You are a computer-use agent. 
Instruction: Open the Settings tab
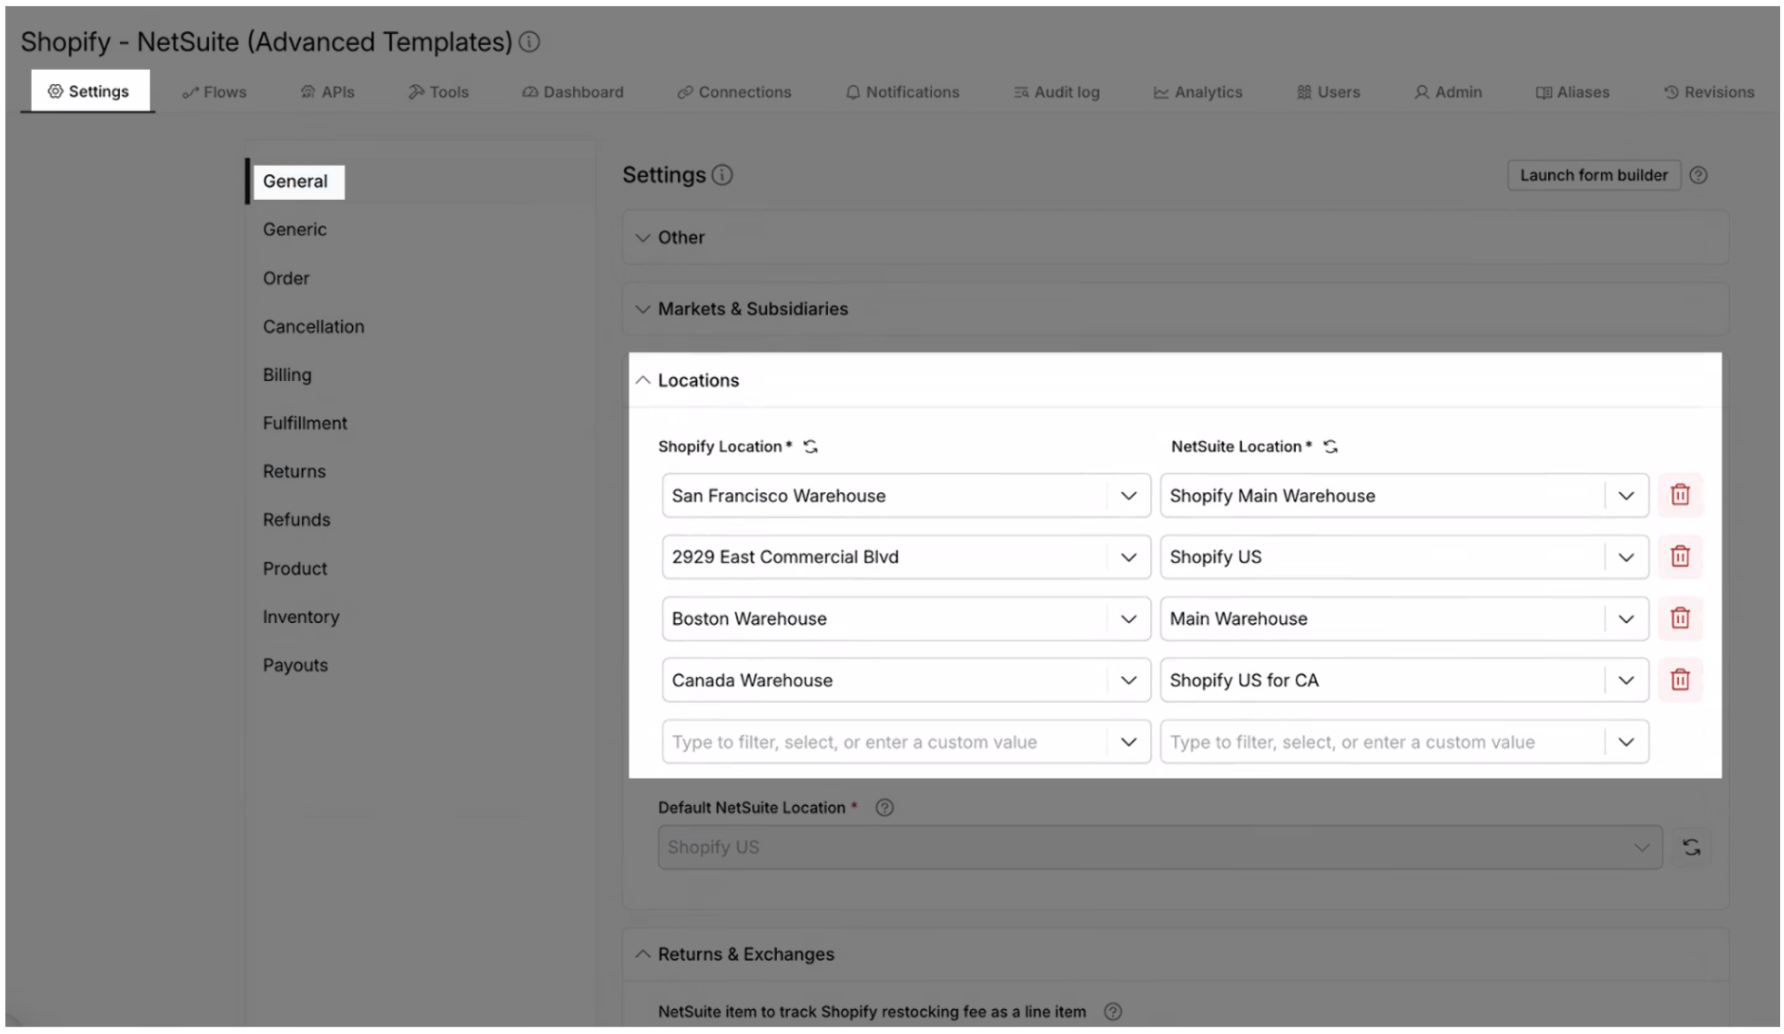[88, 91]
